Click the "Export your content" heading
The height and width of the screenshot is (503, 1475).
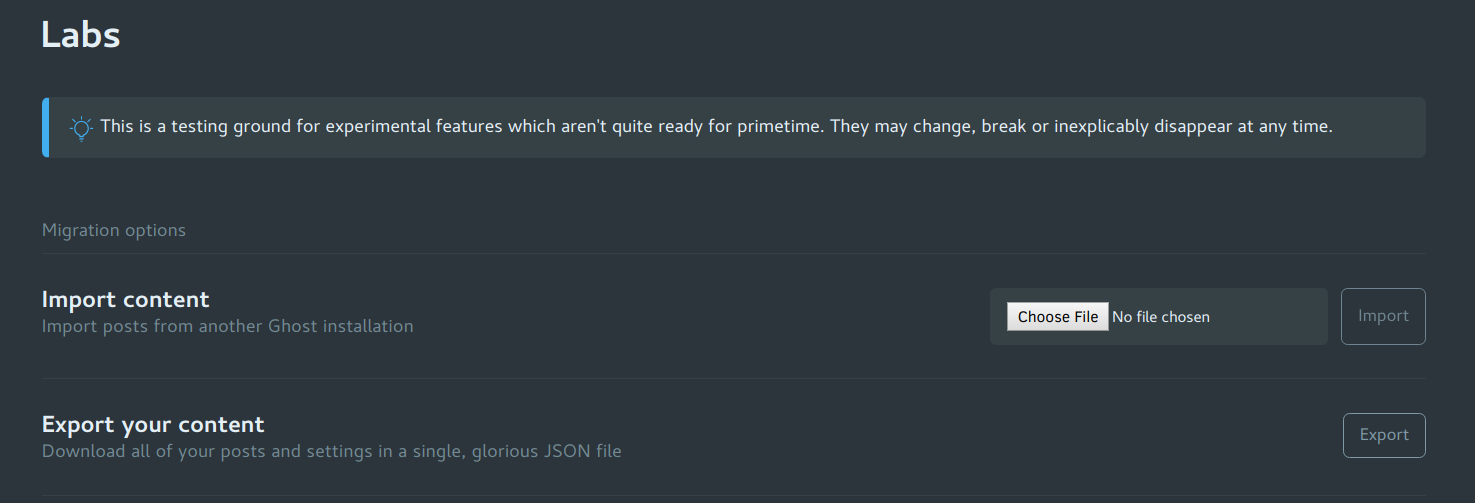(x=153, y=424)
